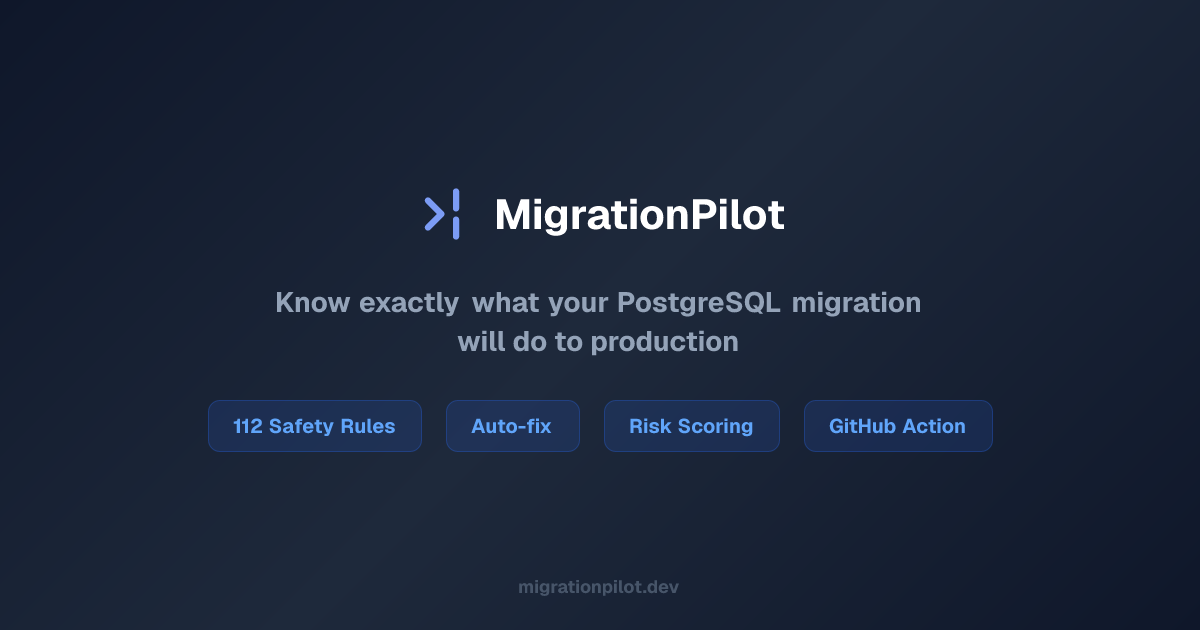Viewport: 1200px width, 630px height.
Task: Click the MigrationPilot logo icon
Action: [442, 214]
